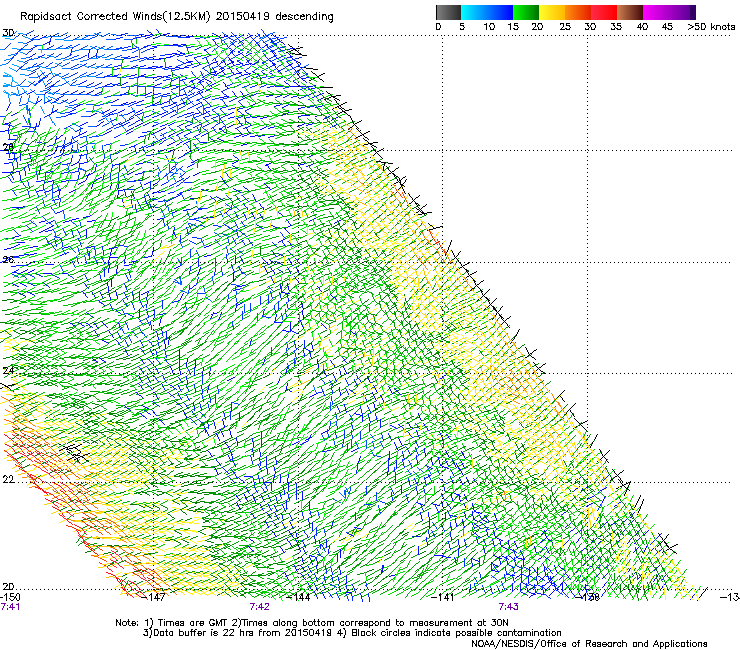Image resolution: width=740 pixels, height=650 pixels.
Task: Click the 'Data buffer is 22 hrs' note line
Action: coord(352,633)
